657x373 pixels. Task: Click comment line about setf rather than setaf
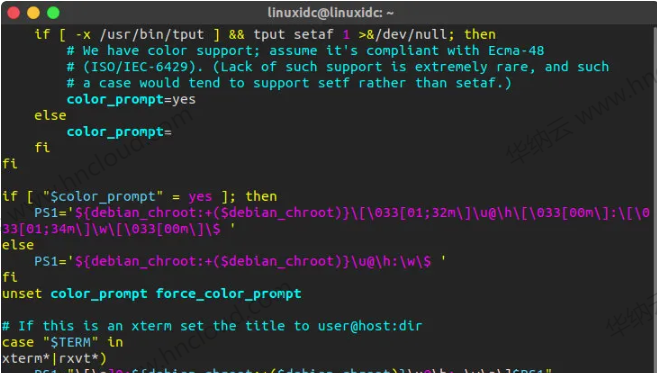[289, 83]
